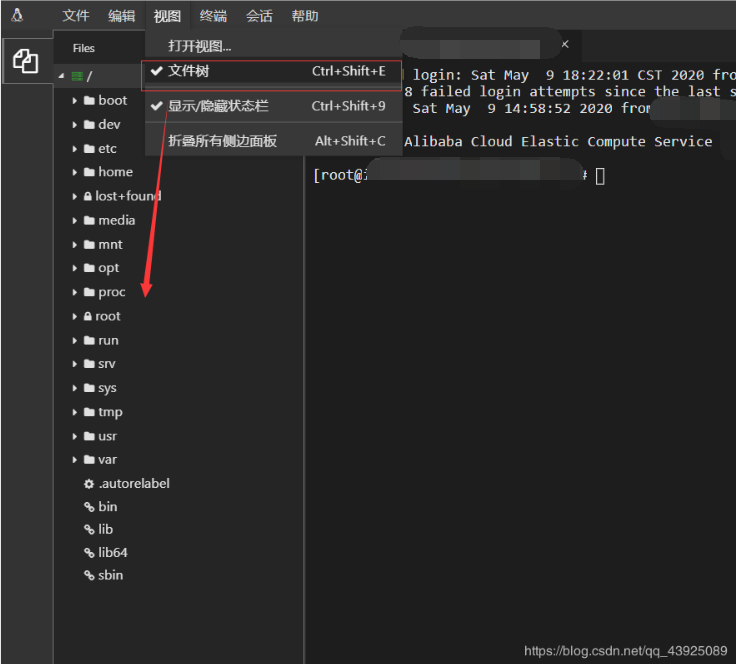The width and height of the screenshot is (736, 664).
Task: Select the proc folder name
Action: click(x=112, y=292)
